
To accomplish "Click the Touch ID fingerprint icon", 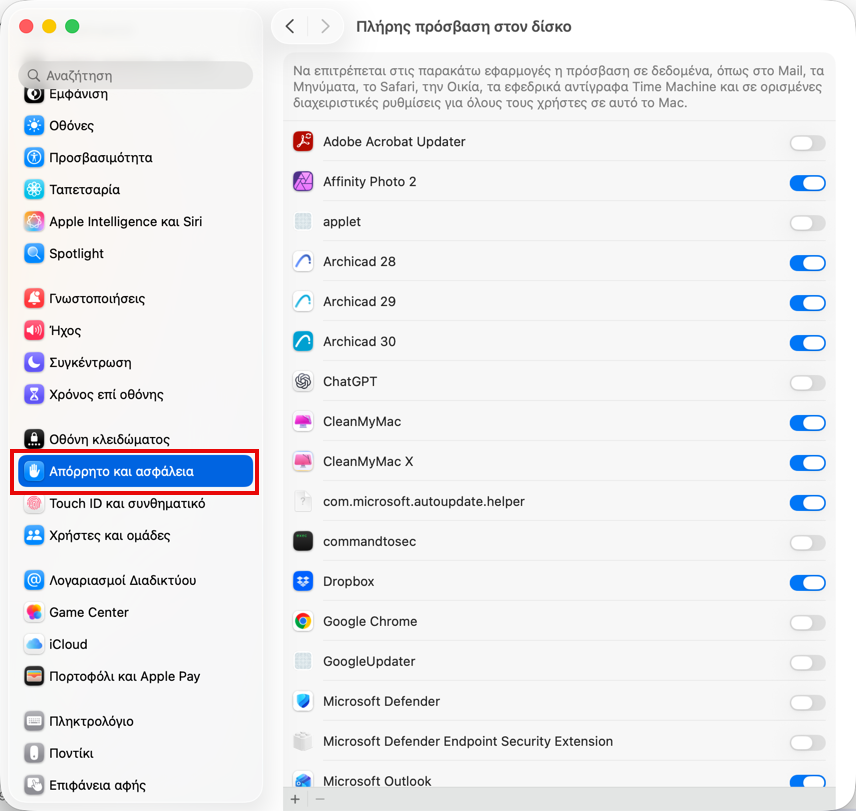I will 34,503.
